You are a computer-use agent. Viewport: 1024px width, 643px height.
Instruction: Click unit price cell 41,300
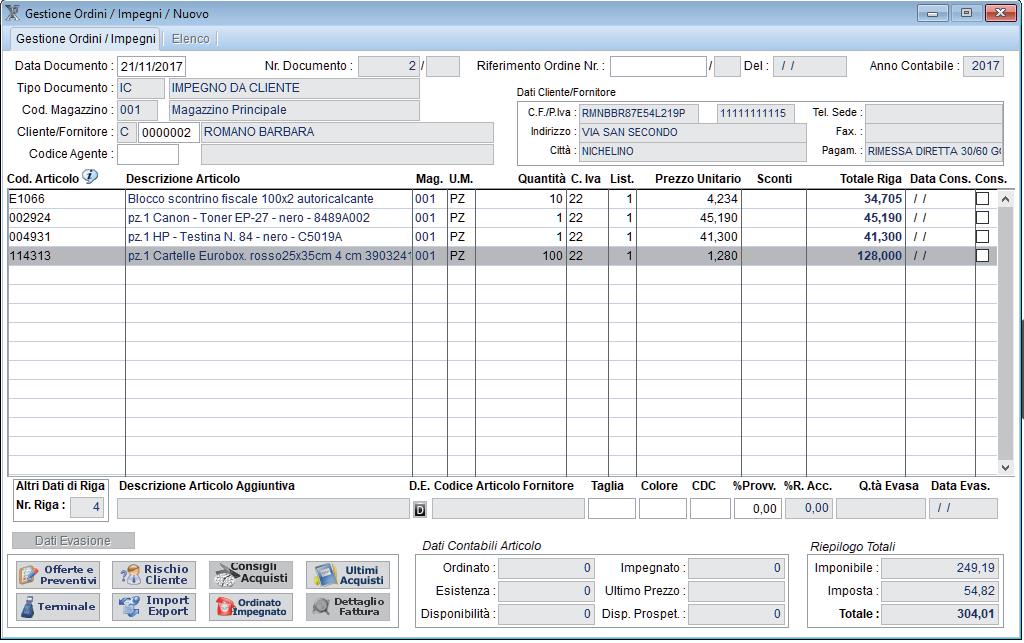click(x=689, y=236)
